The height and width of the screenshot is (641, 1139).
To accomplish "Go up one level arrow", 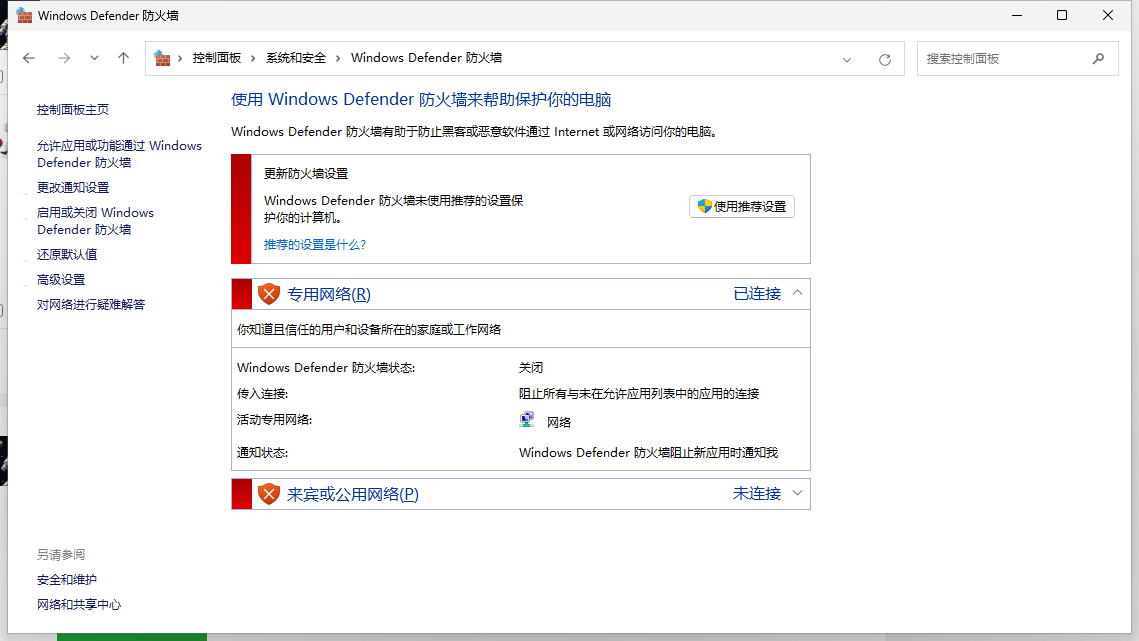I will pos(123,58).
